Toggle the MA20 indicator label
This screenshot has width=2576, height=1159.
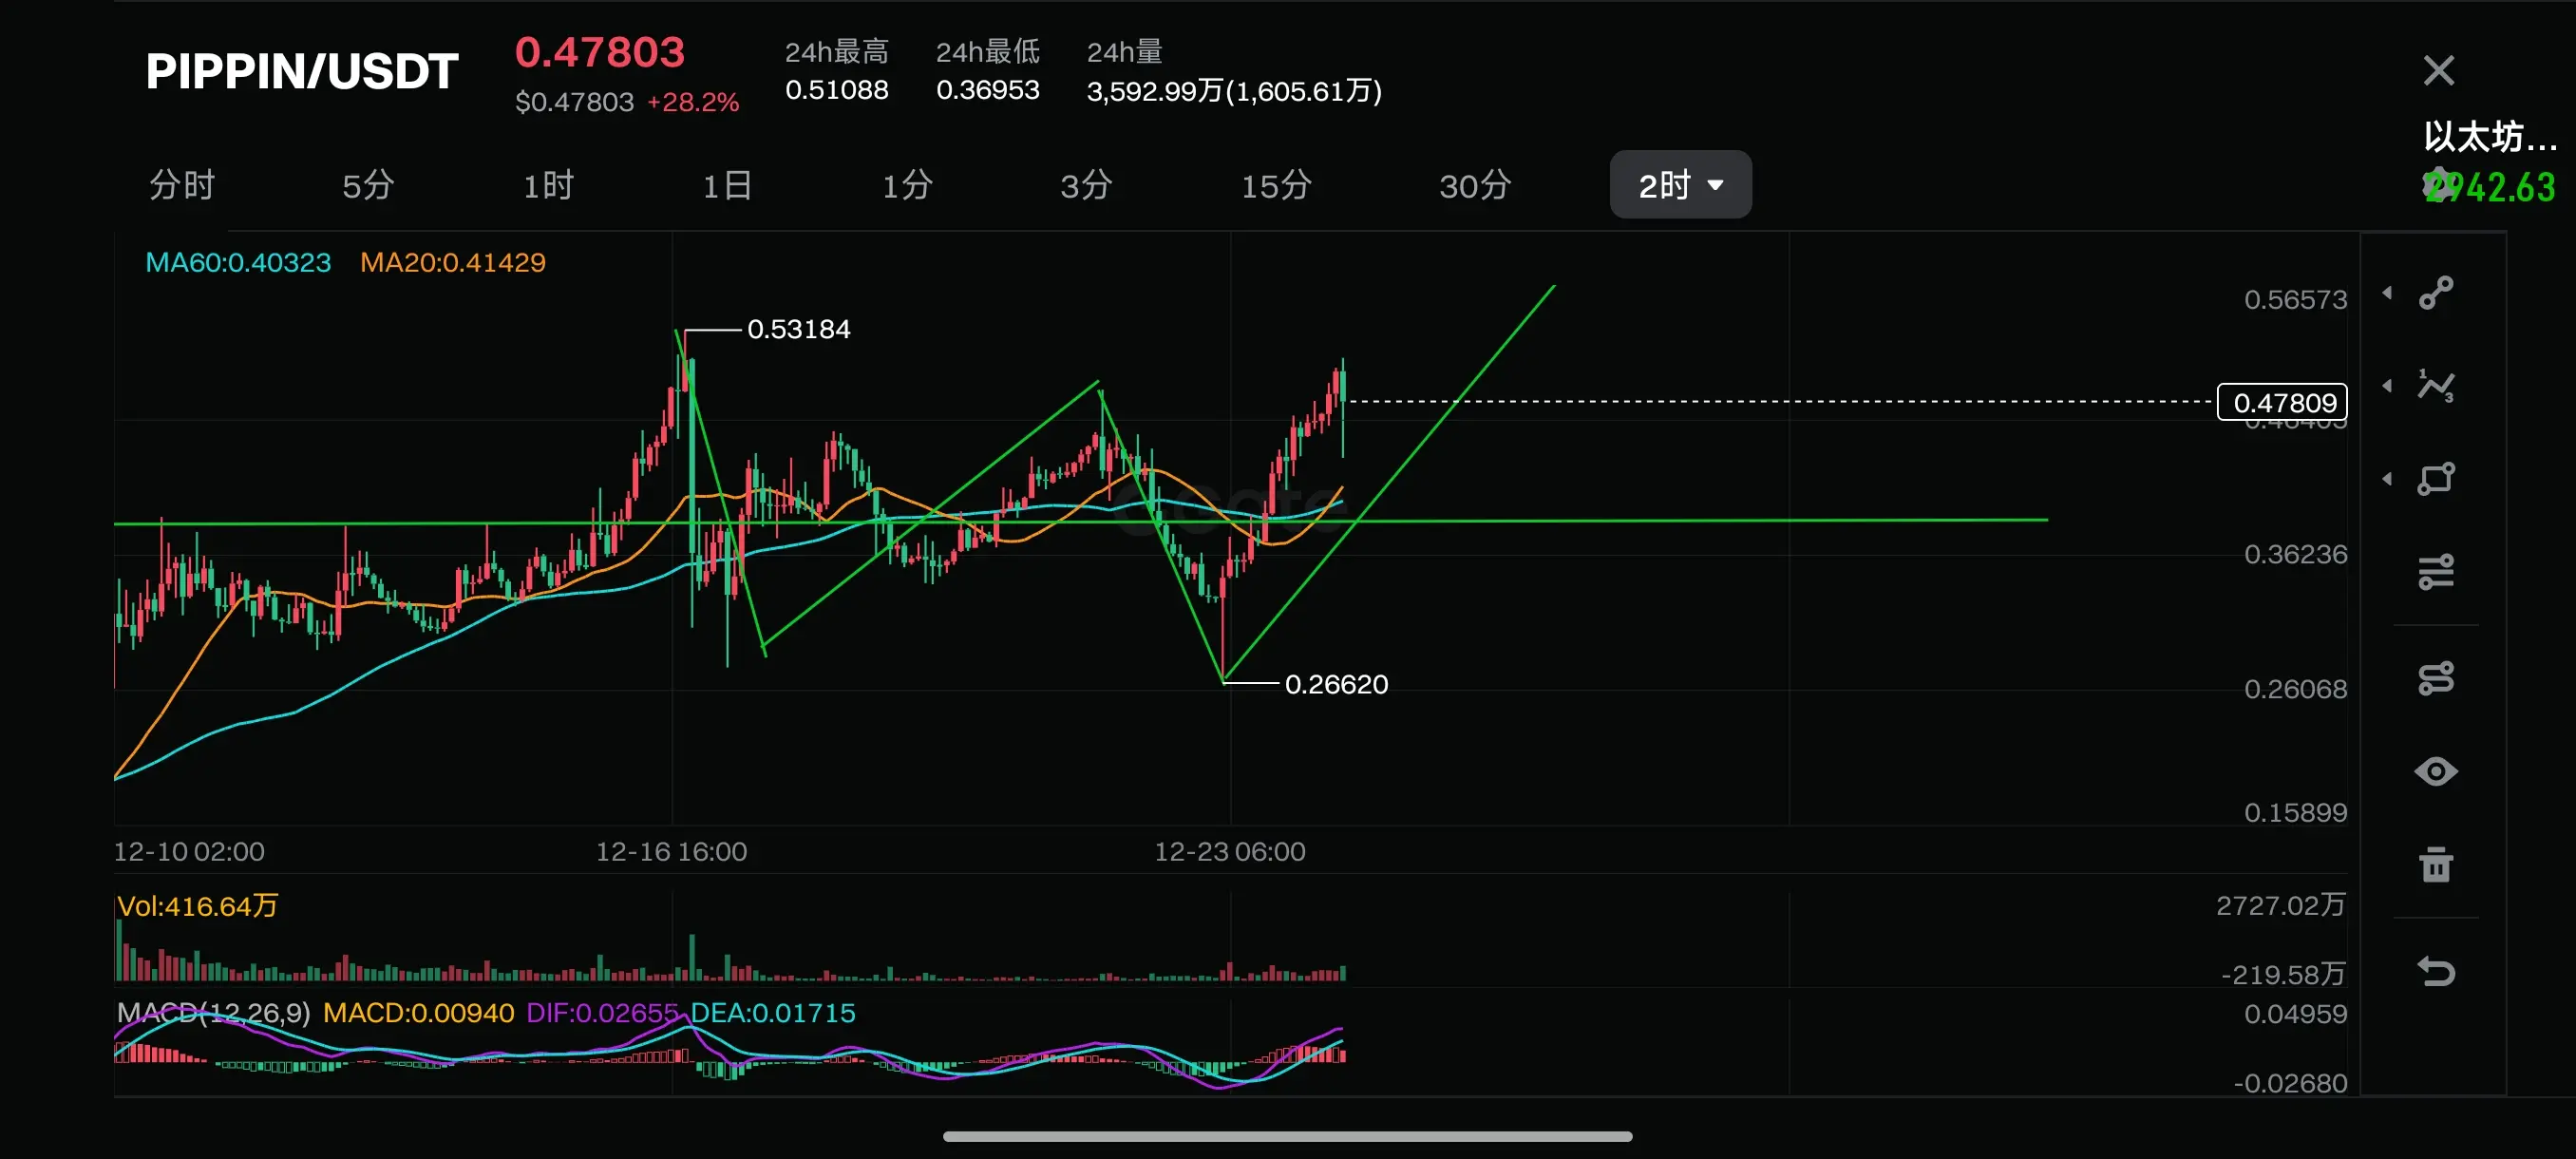coord(452,263)
